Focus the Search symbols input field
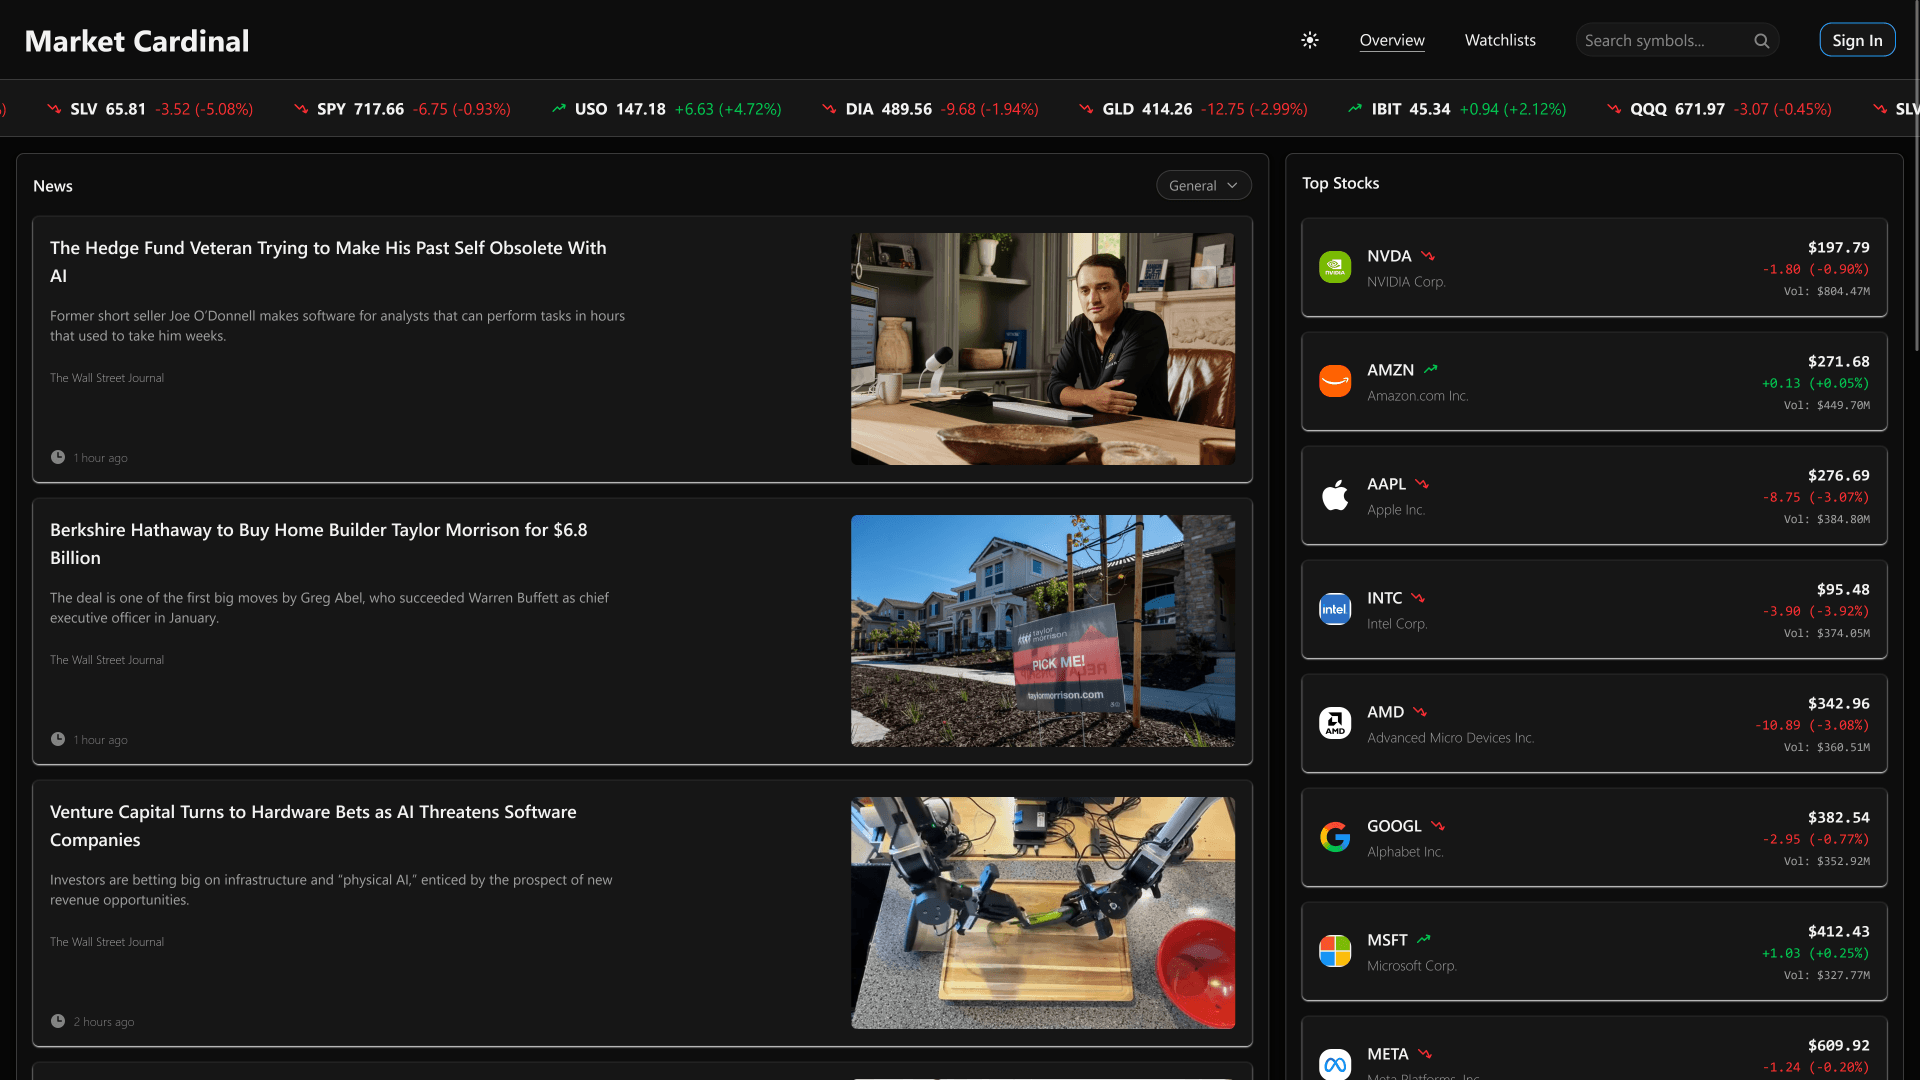 tap(1665, 40)
